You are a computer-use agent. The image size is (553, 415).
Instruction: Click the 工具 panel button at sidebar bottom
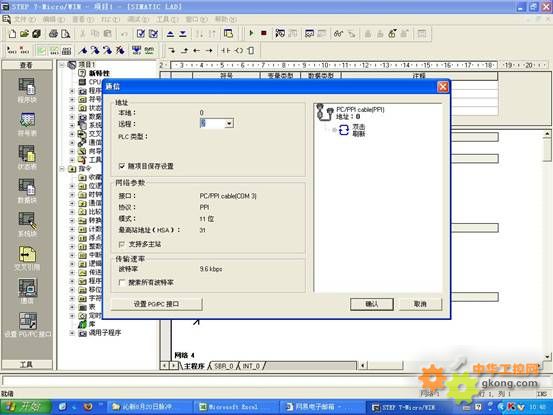pyautogui.click(x=27, y=364)
